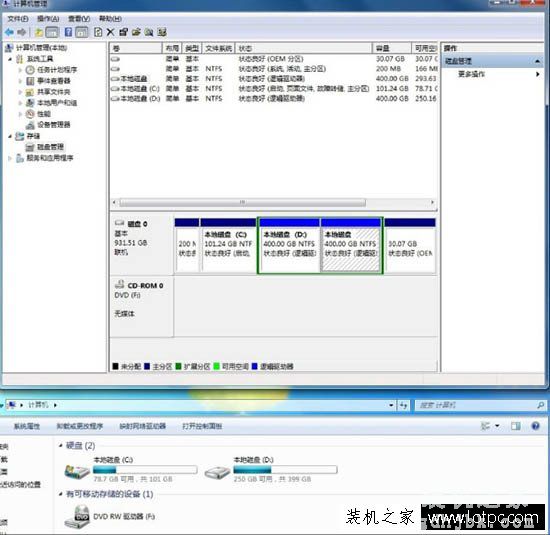550x535 pixels.
Task: Open 任务计划程序 in the tree
Action: coord(57,70)
